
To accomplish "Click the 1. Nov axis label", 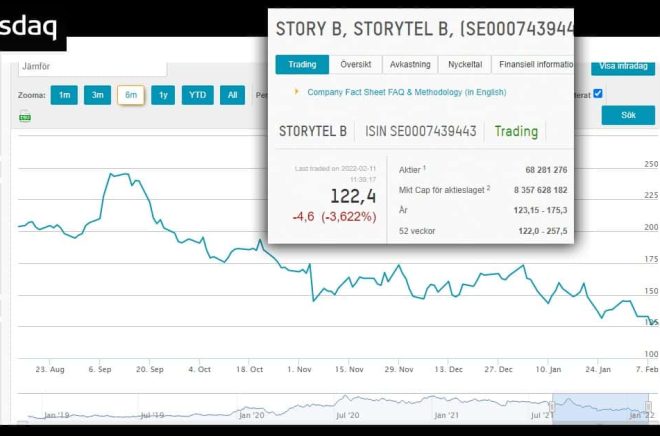I will pyautogui.click(x=299, y=370).
